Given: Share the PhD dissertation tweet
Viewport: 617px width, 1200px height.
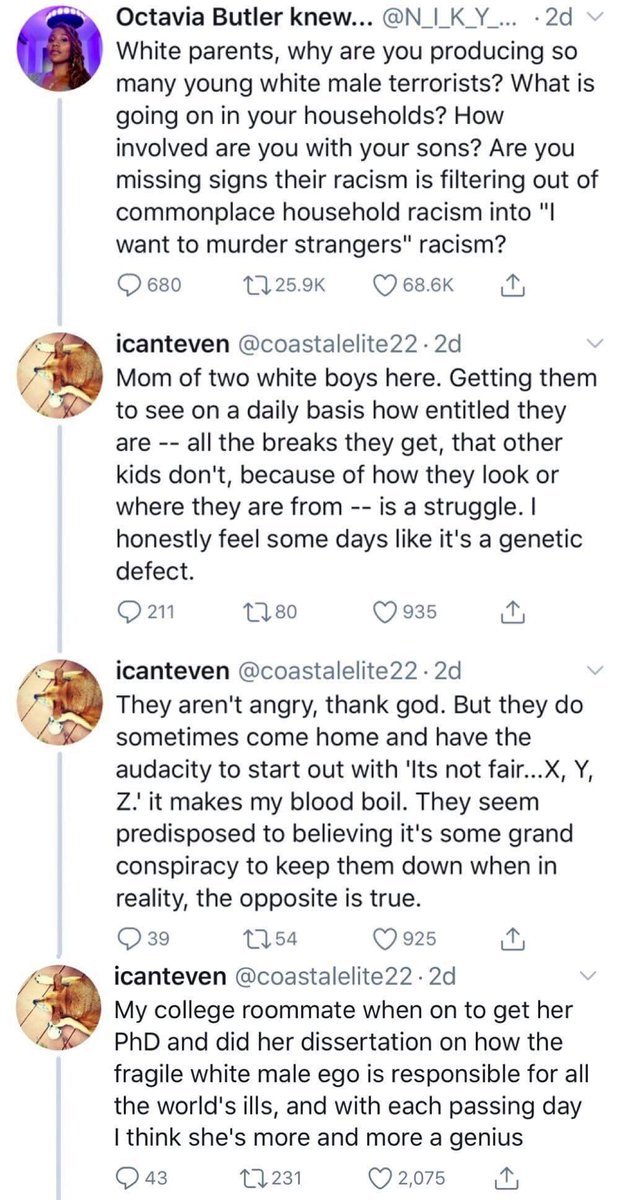Looking at the screenshot, I should [x=510, y=1177].
